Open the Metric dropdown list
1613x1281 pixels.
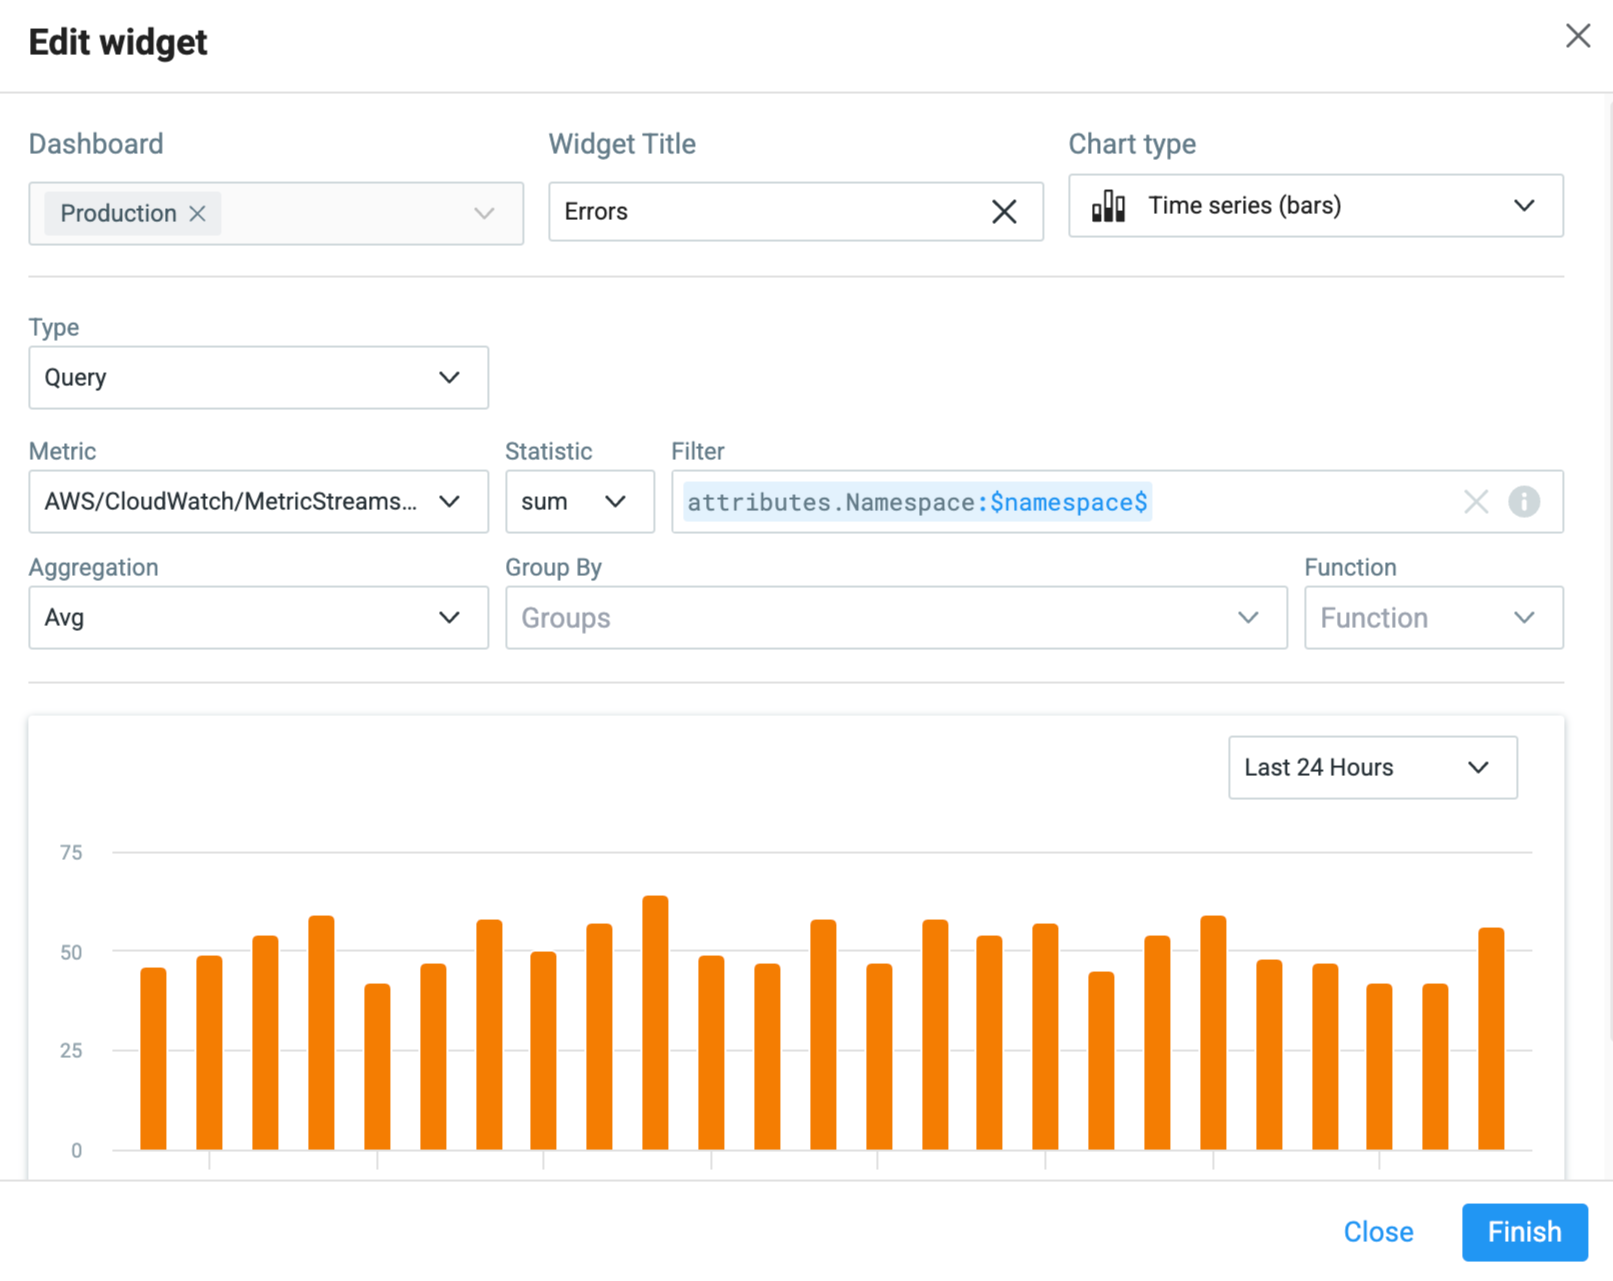tap(259, 501)
